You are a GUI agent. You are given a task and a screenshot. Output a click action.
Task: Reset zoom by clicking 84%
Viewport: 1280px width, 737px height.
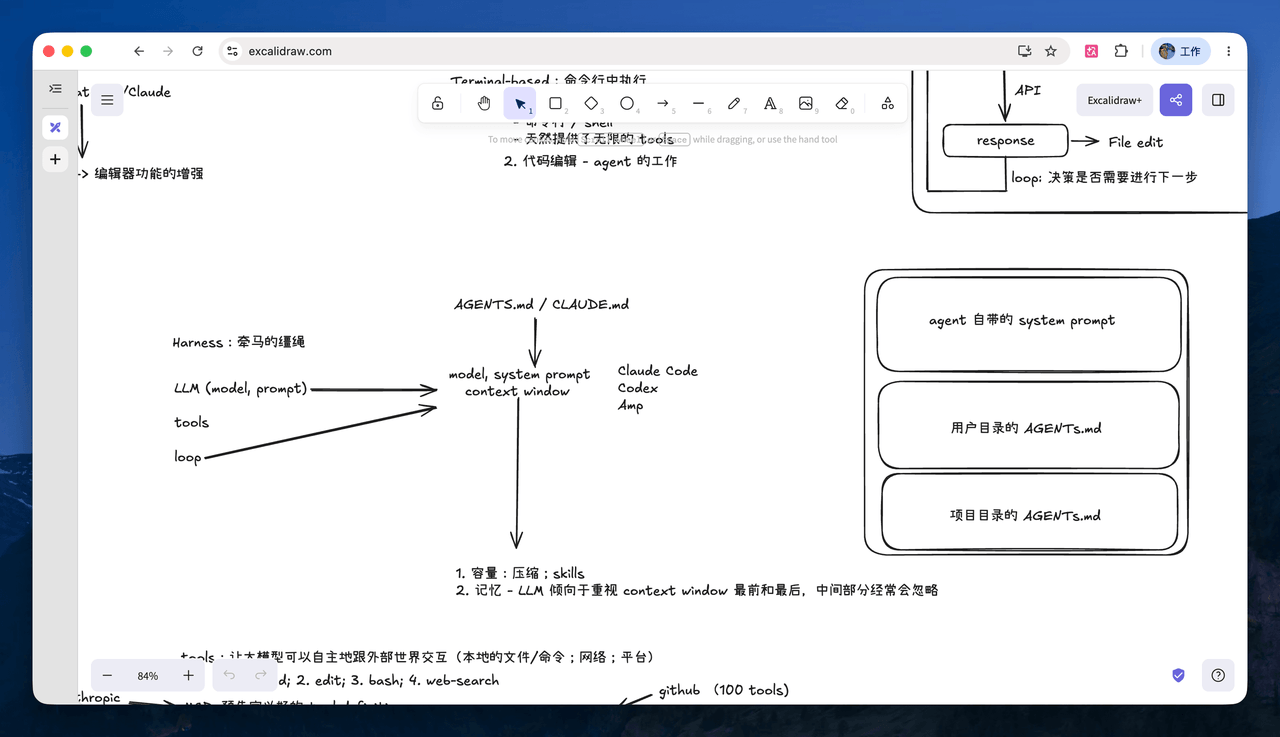(148, 676)
